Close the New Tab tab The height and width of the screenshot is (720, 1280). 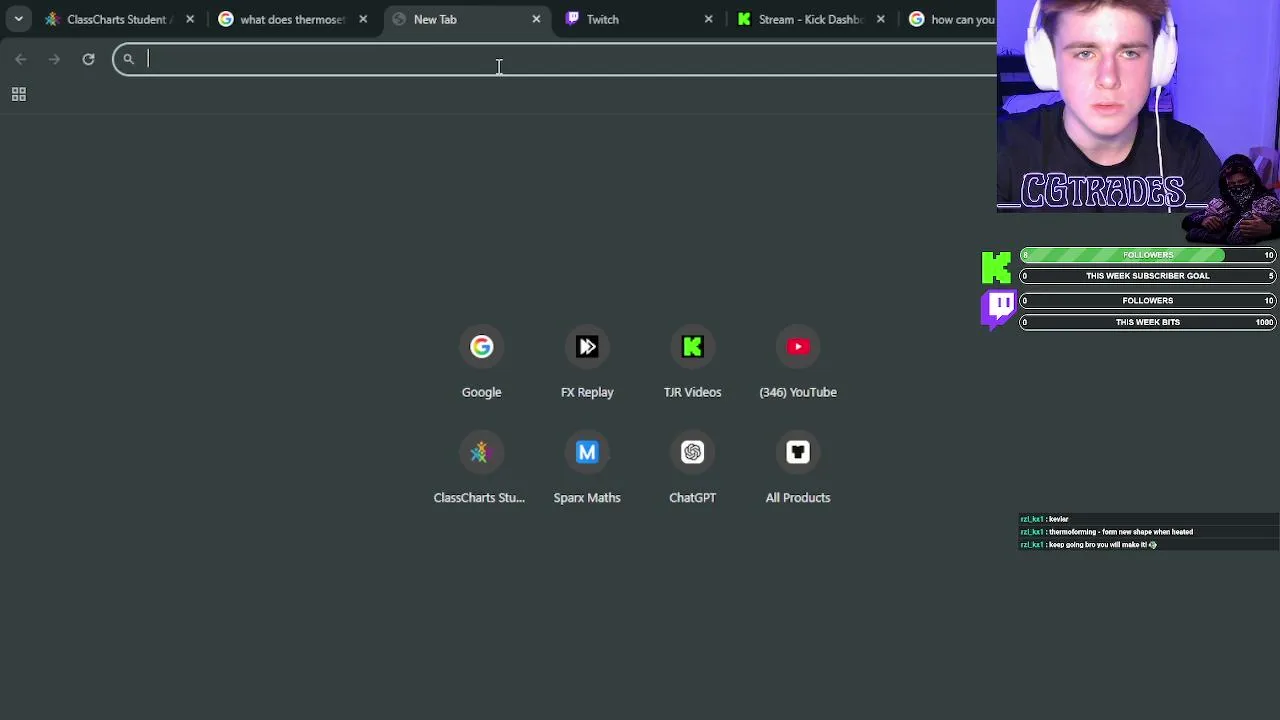tap(536, 19)
